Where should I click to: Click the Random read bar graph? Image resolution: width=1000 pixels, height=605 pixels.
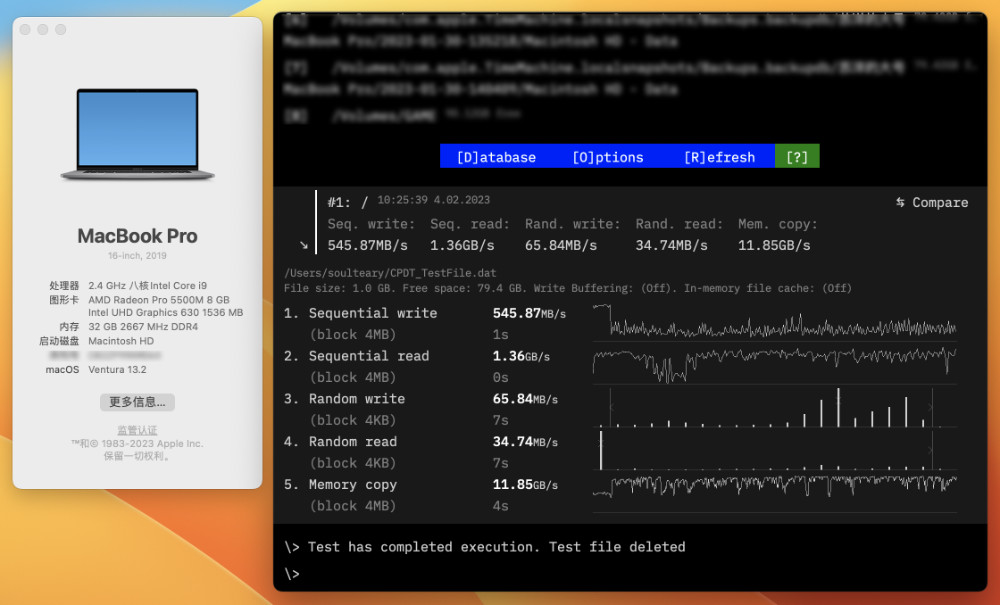pos(774,450)
